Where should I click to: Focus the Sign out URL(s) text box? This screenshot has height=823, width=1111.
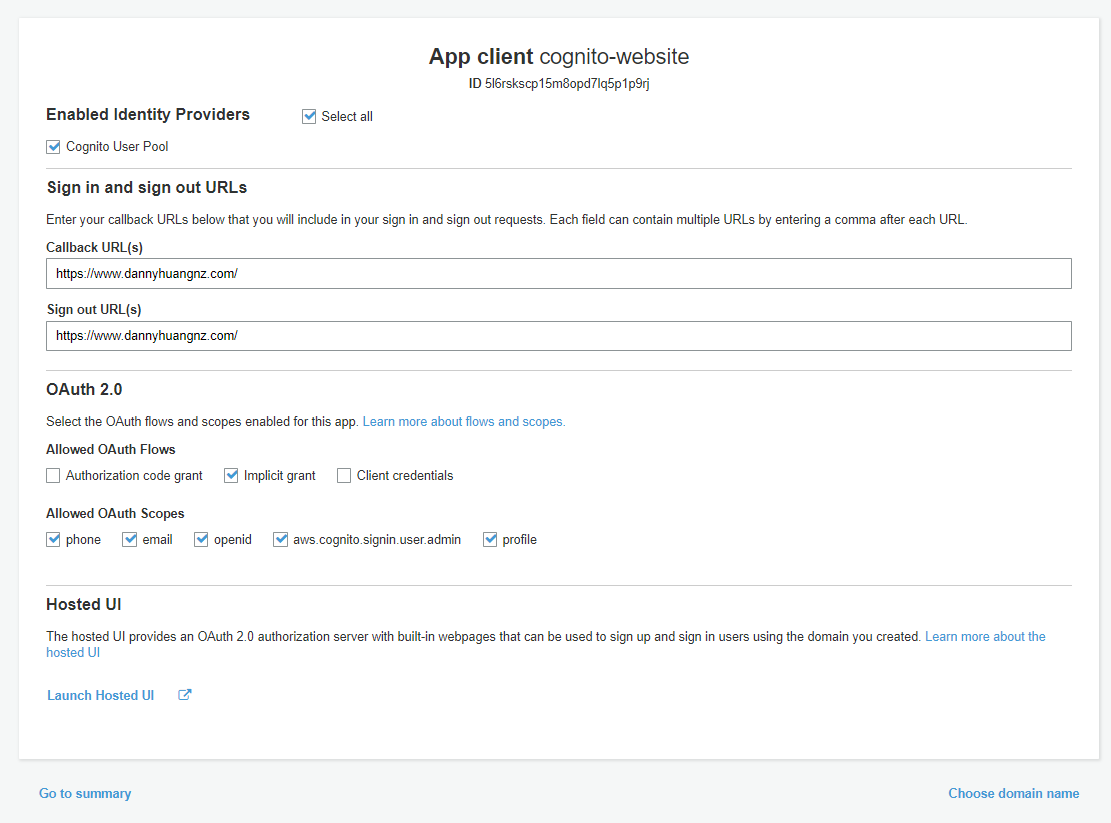pyautogui.click(x=558, y=336)
